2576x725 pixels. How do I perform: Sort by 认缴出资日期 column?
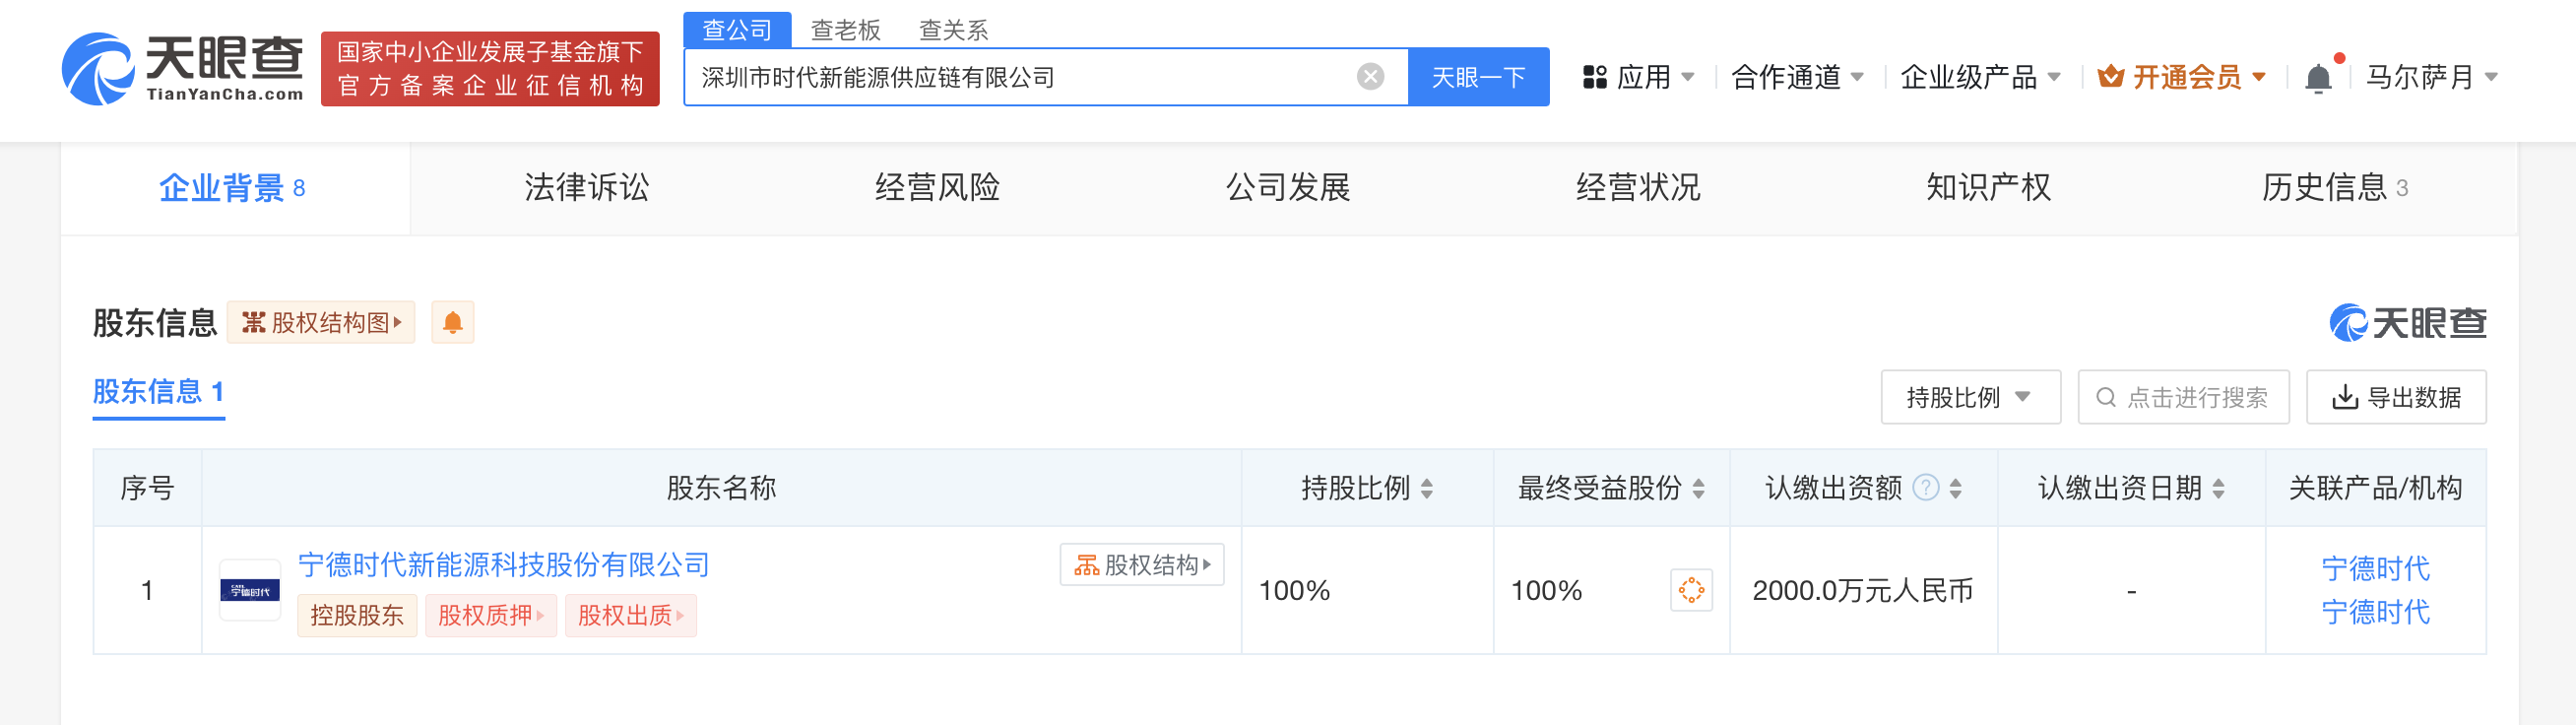[x=2218, y=488]
